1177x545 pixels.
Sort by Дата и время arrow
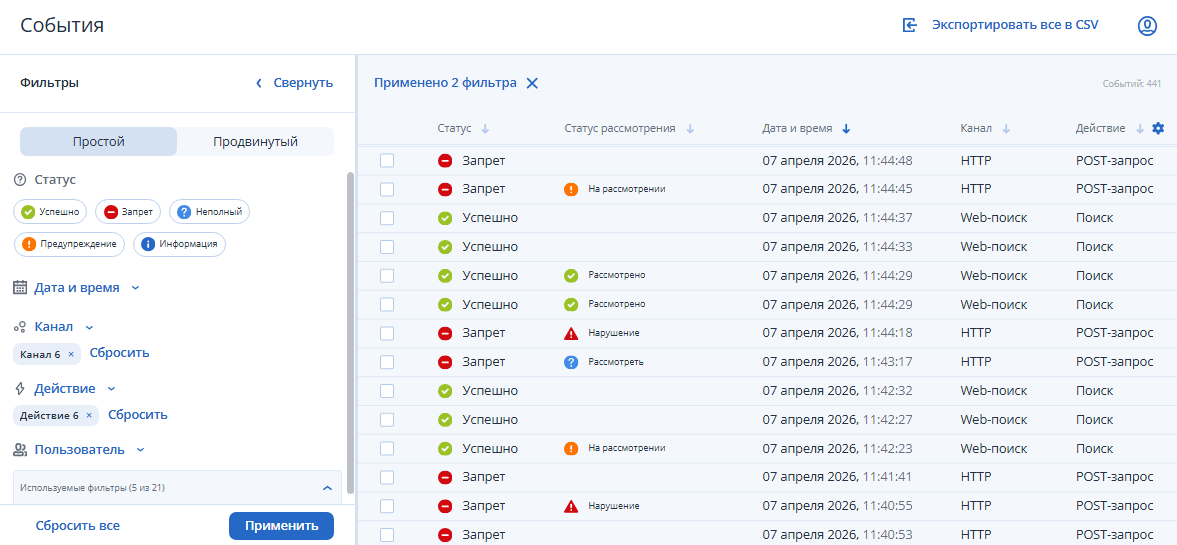846,129
